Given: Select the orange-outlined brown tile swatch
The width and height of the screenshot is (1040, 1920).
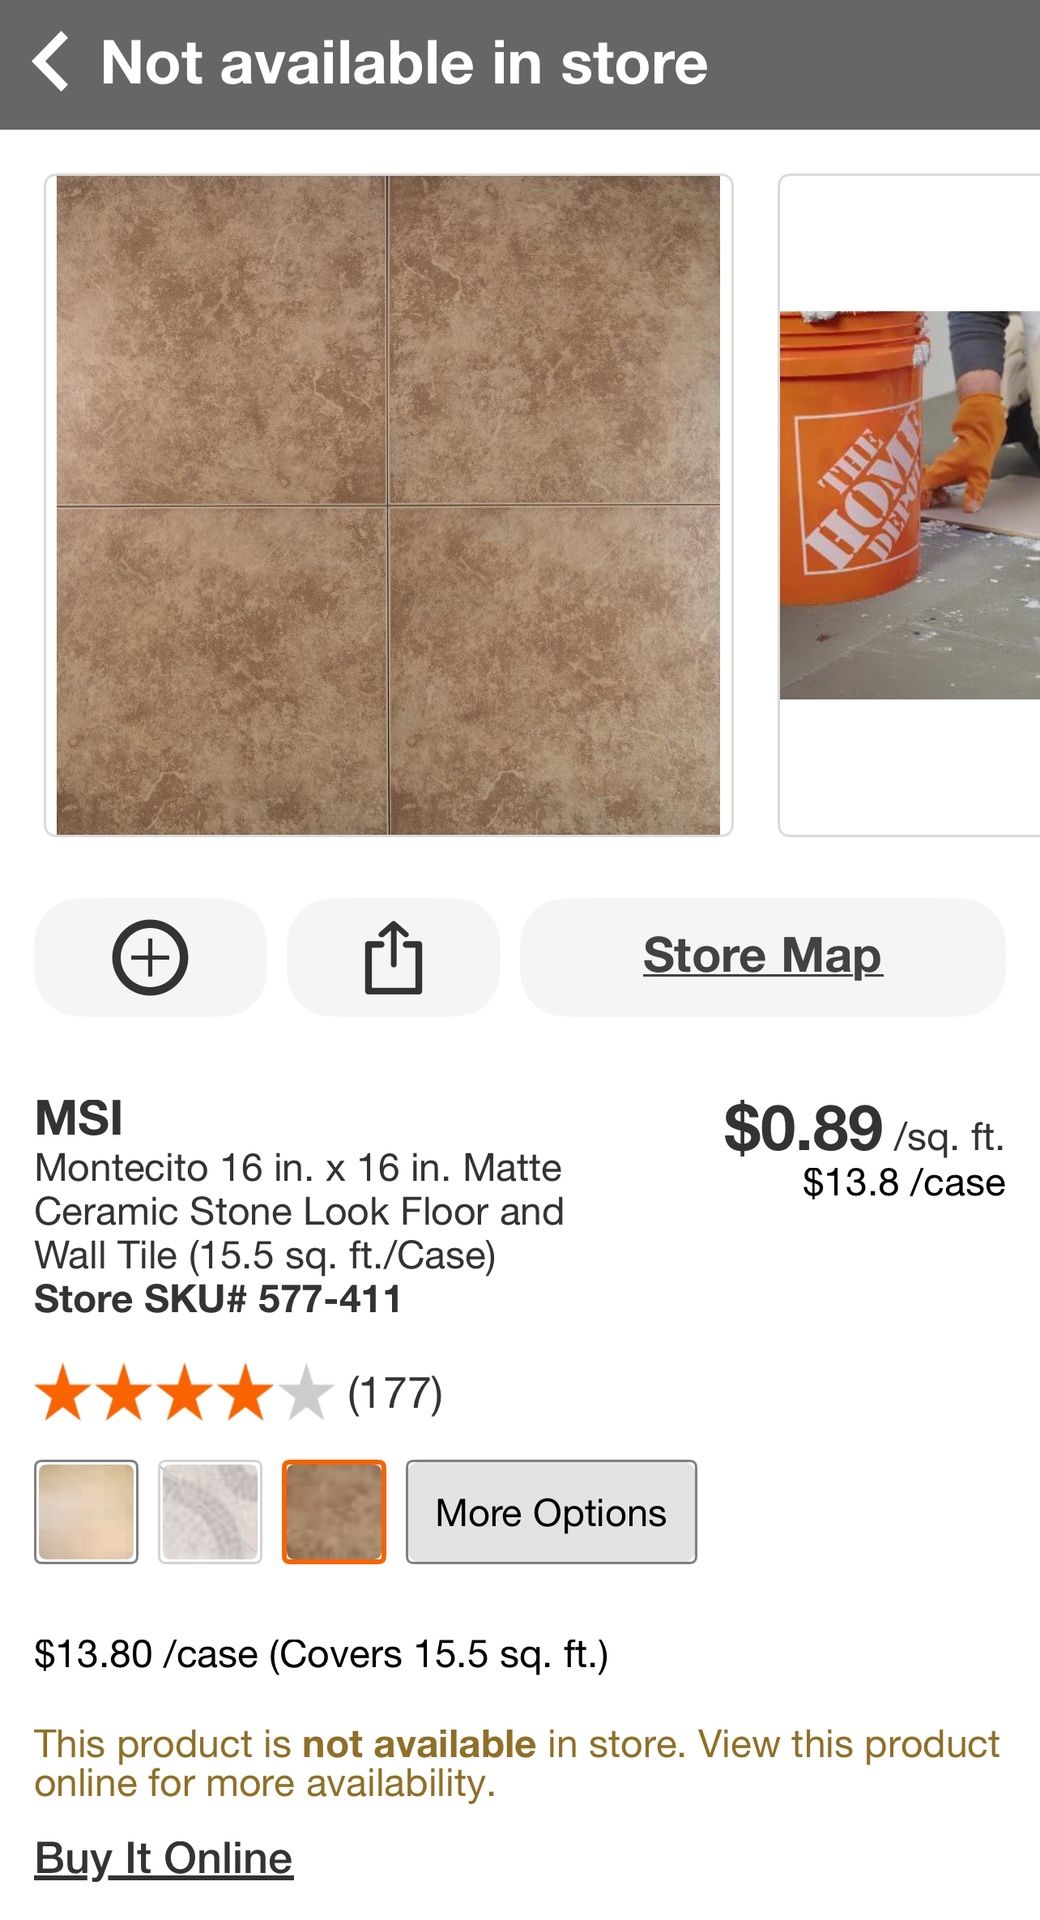Looking at the screenshot, I should 334,1512.
